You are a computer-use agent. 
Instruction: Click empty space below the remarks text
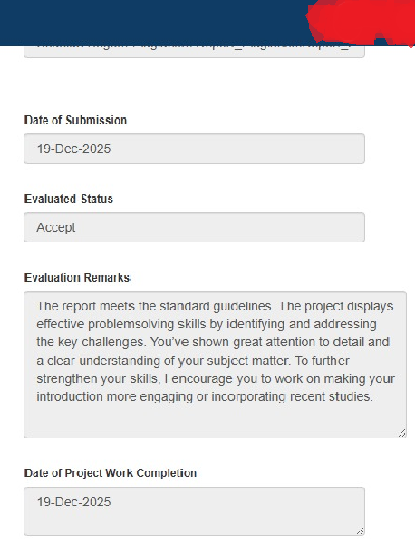(x=215, y=421)
